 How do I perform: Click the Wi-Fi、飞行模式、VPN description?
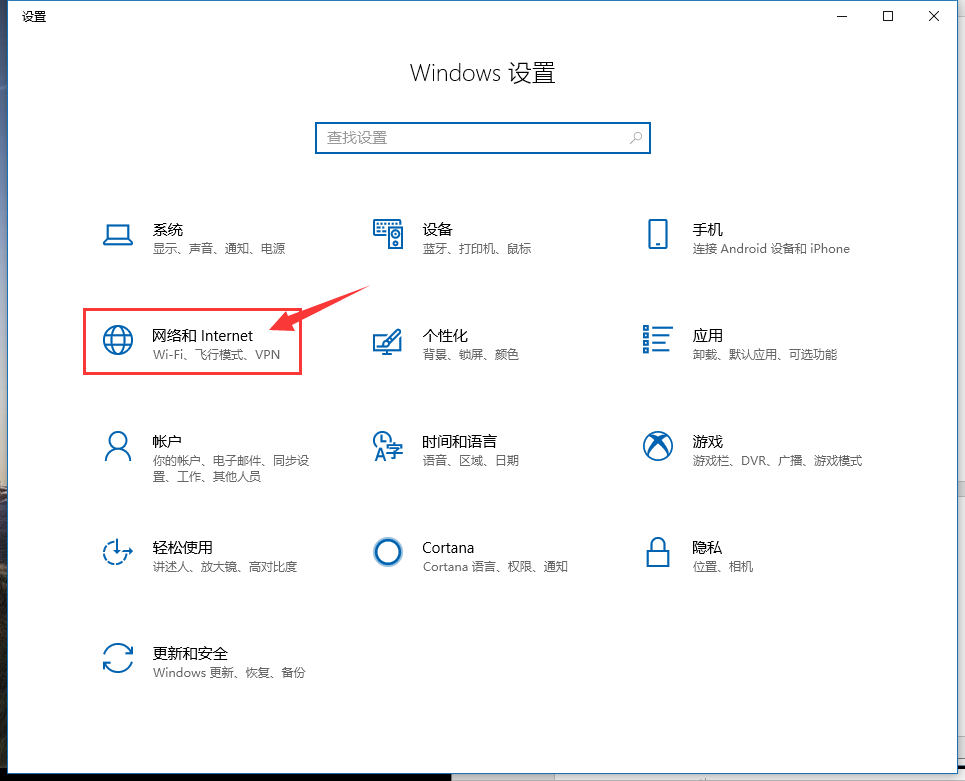tap(217, 354)
